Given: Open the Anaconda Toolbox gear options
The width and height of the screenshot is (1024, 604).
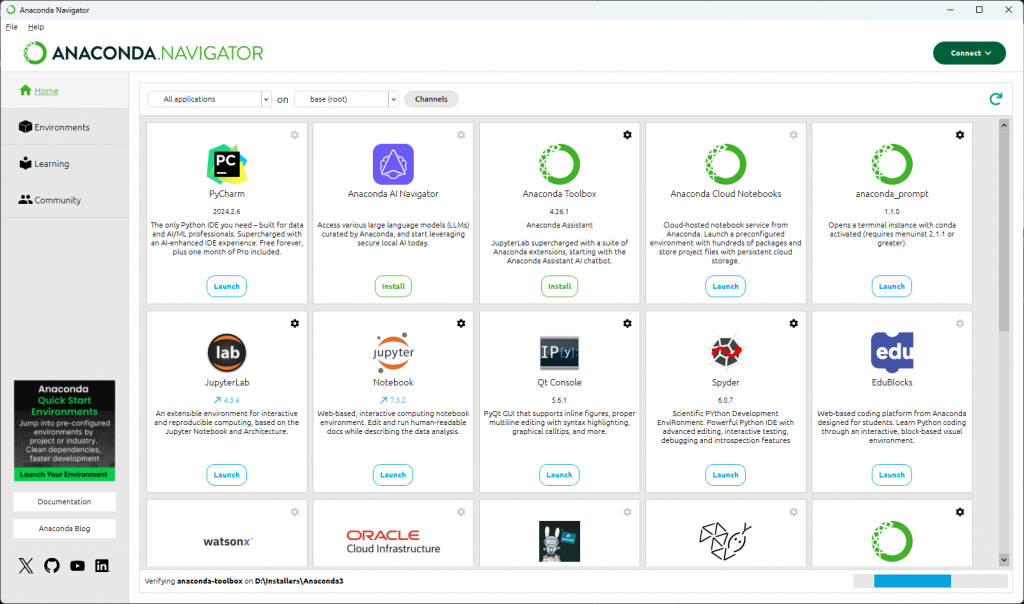Looking at the screenshot, I should click(627, 135).
